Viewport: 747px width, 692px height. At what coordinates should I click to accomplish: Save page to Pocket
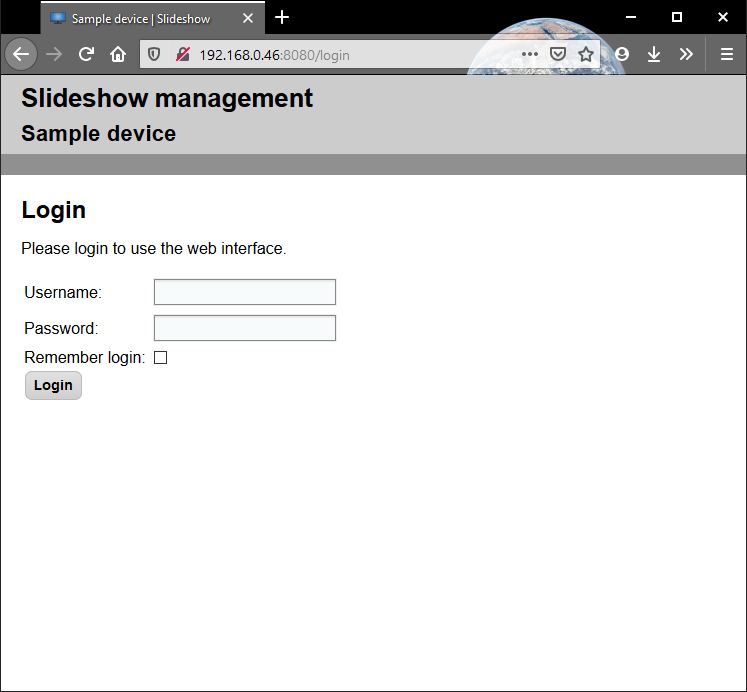[558, 55]
